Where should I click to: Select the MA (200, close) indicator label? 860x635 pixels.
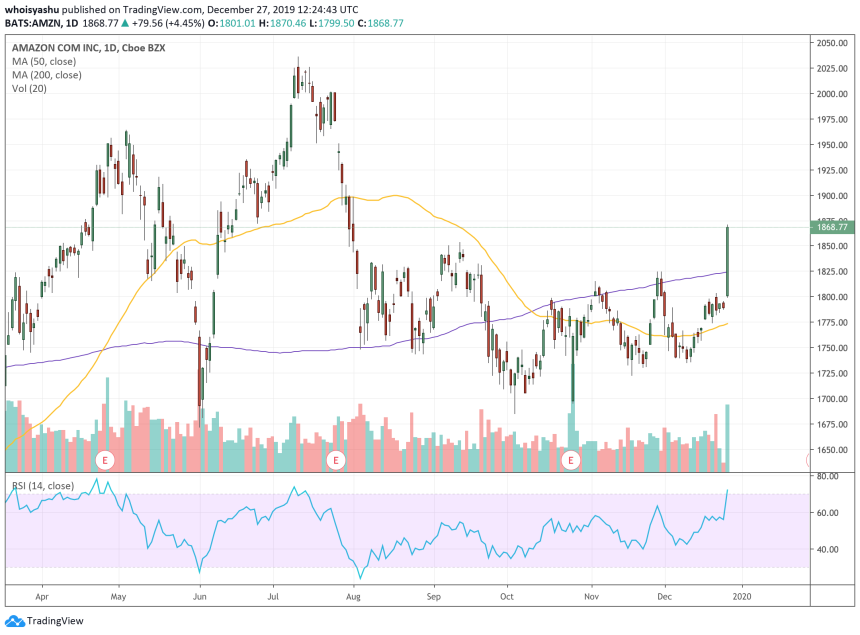point(47,75)
